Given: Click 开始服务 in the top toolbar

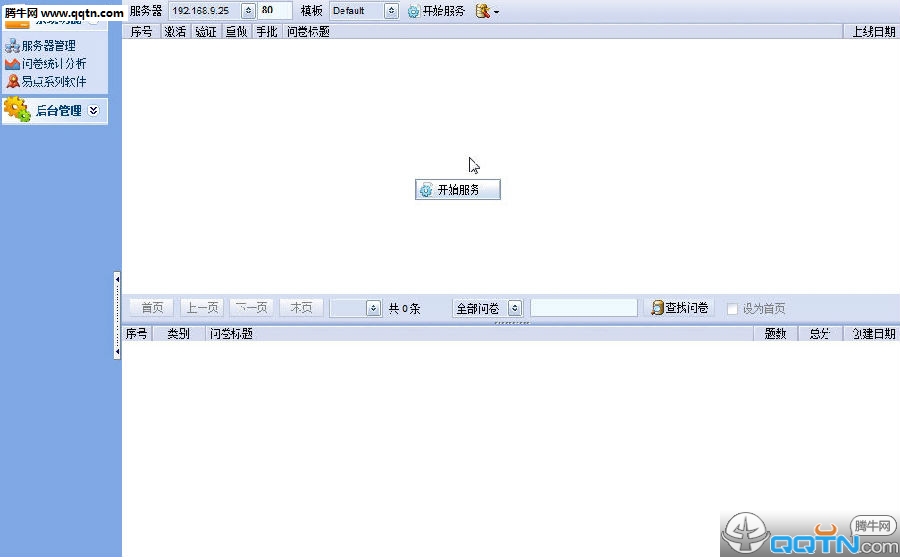Looking at the screenshot, I should tap(436, 11).
